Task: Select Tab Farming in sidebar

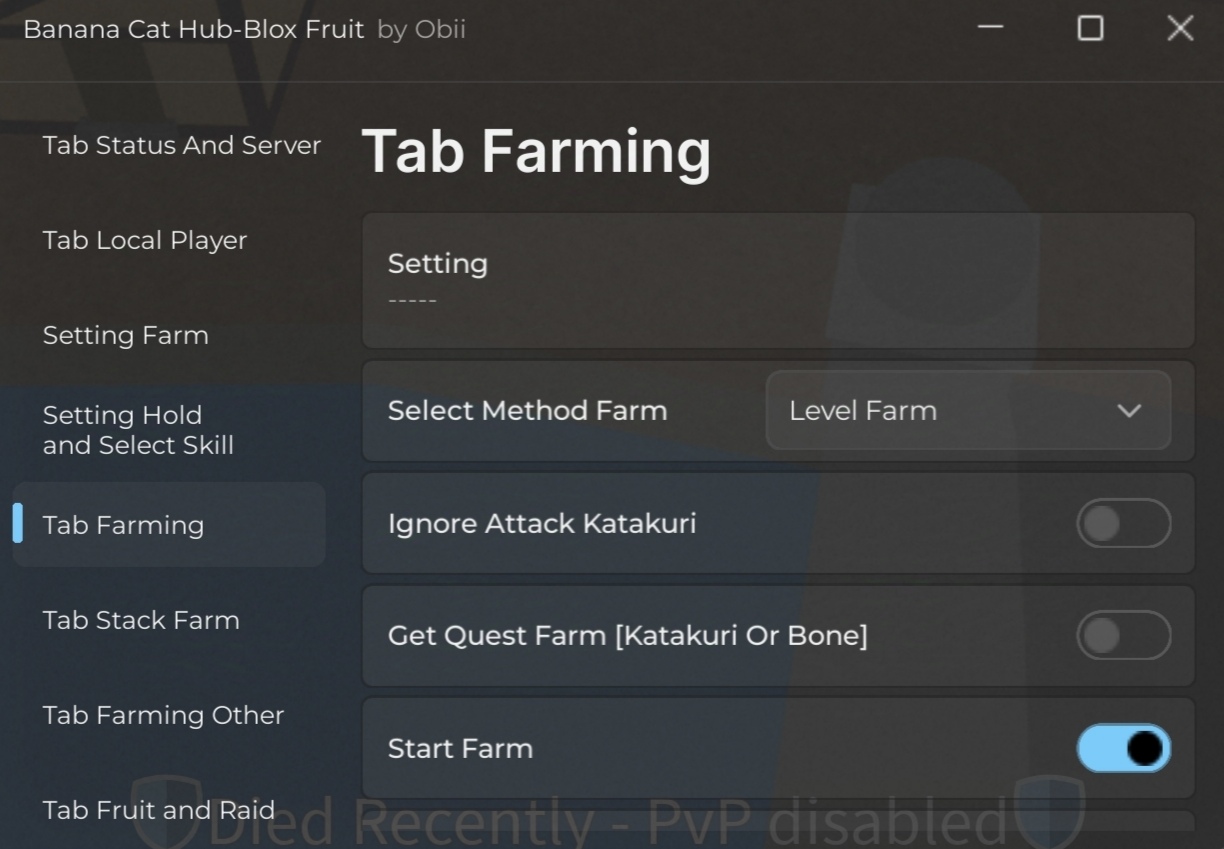Action: (x=169, y=525)
